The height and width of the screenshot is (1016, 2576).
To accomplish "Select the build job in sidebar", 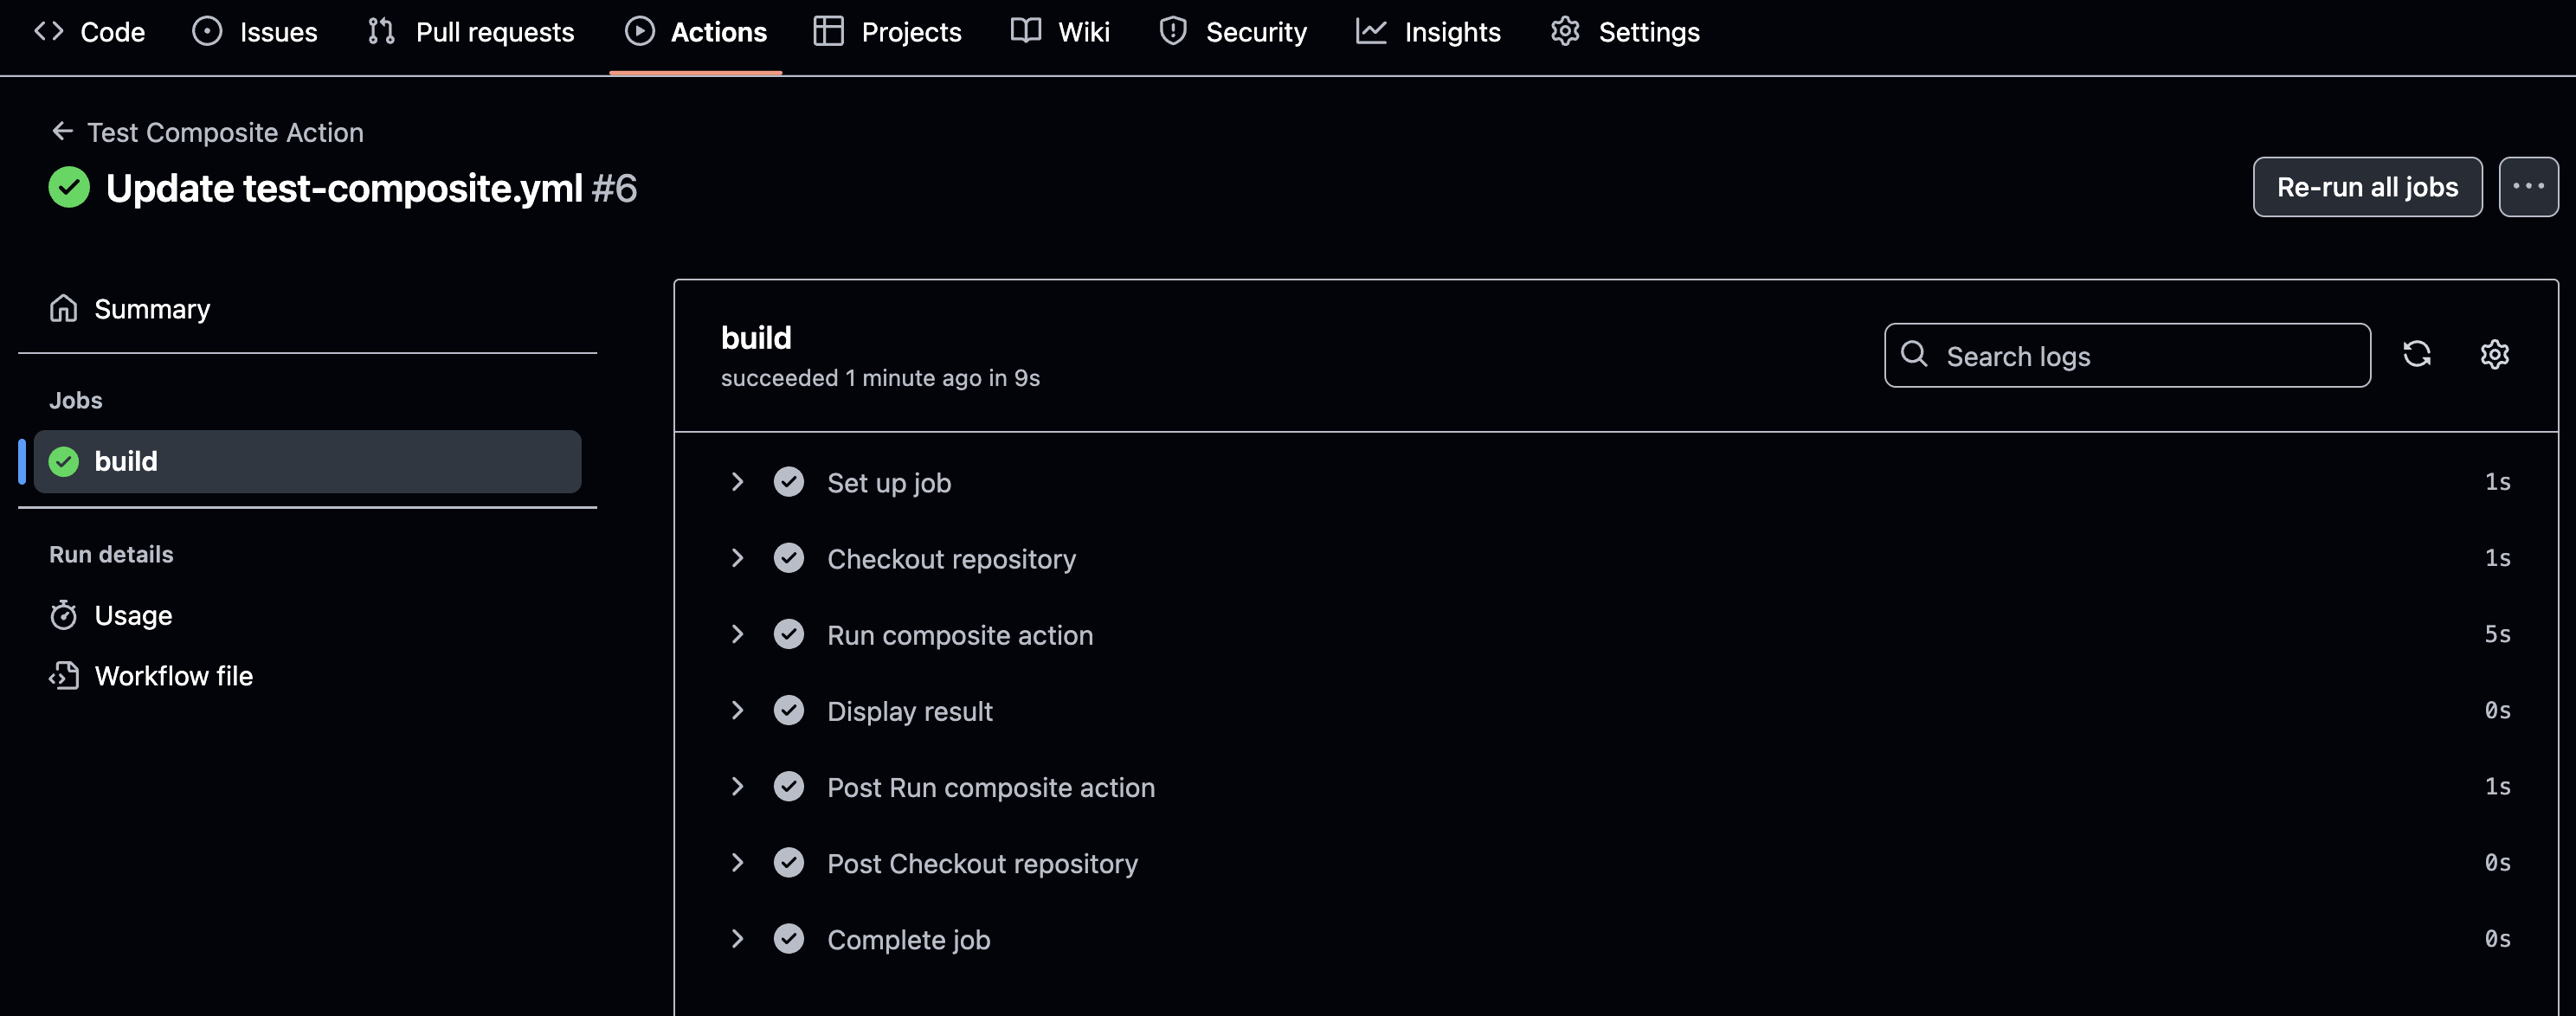I will click(306, 461).
